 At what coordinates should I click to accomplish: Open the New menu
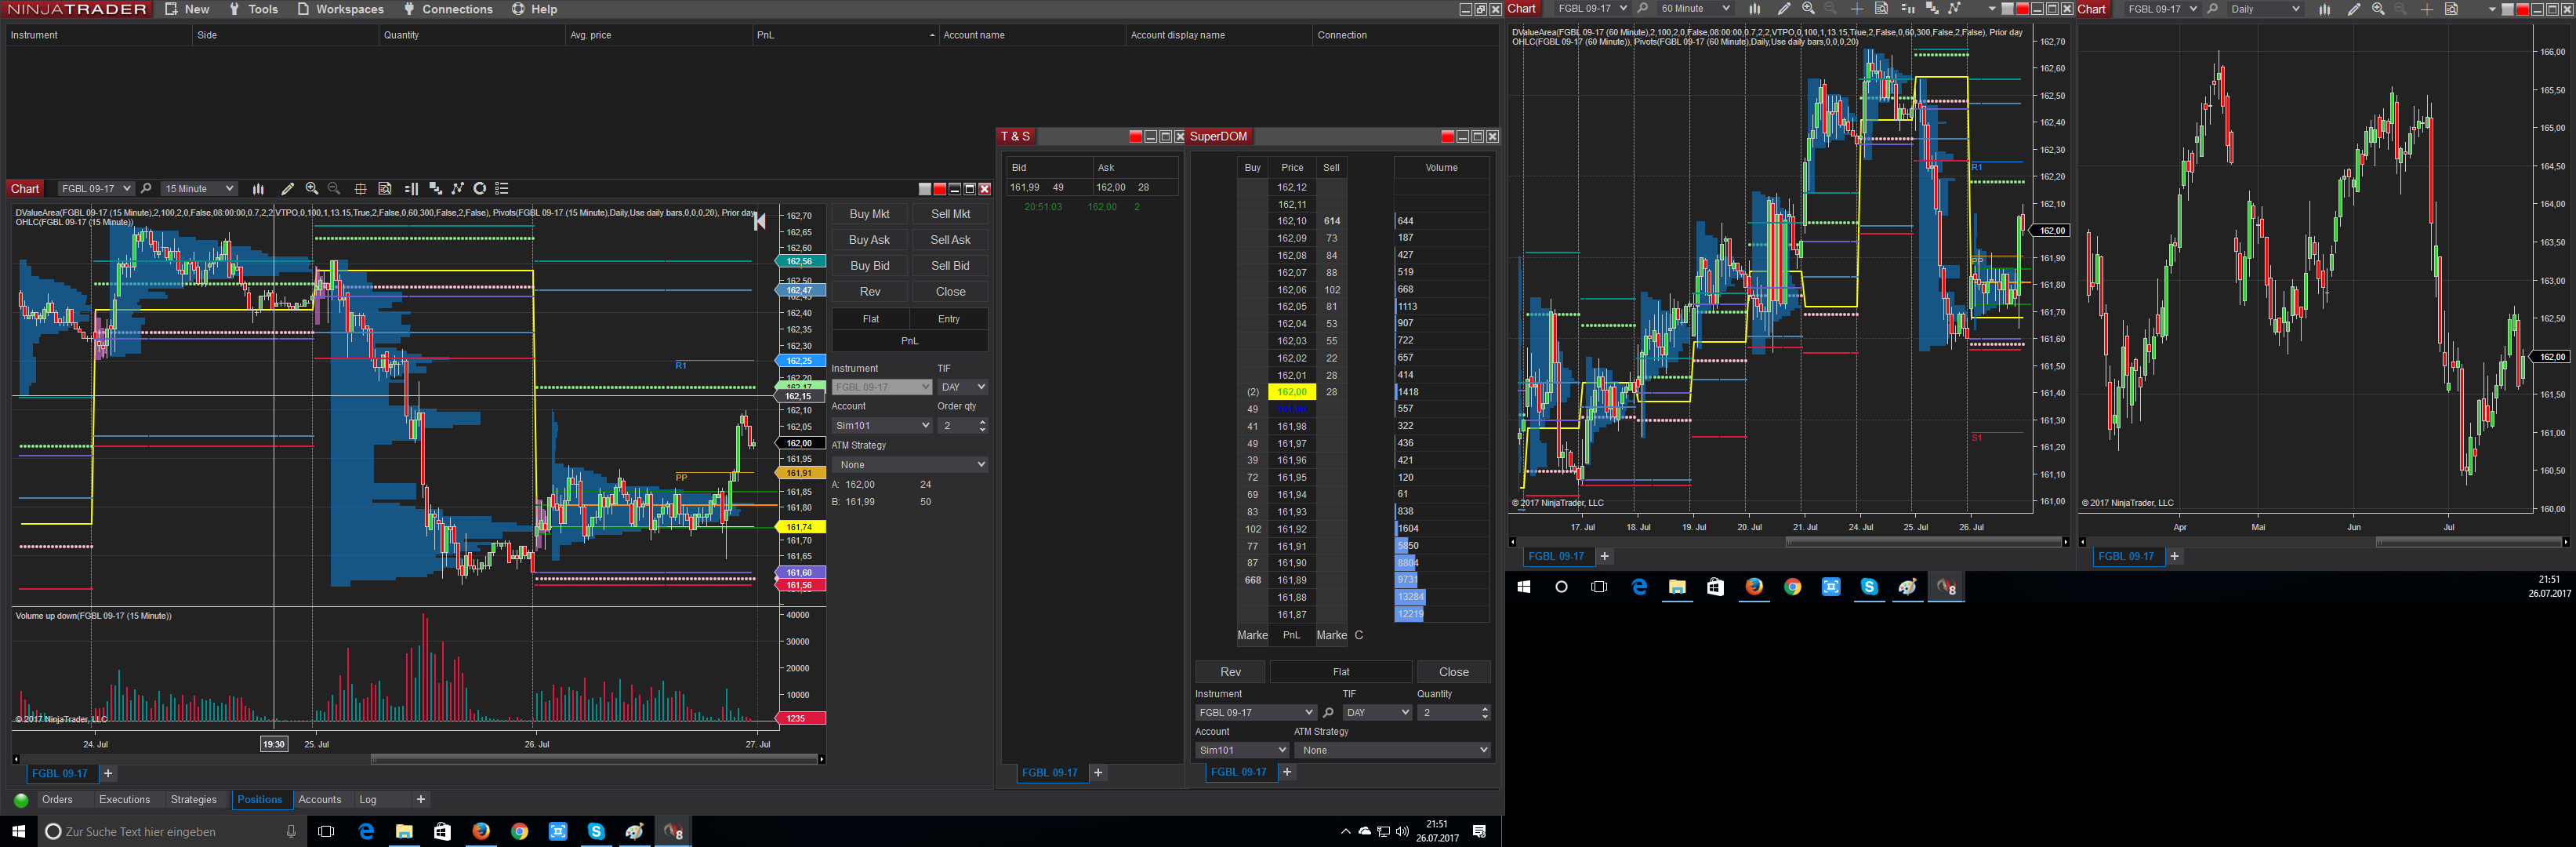tap(187, 9)
